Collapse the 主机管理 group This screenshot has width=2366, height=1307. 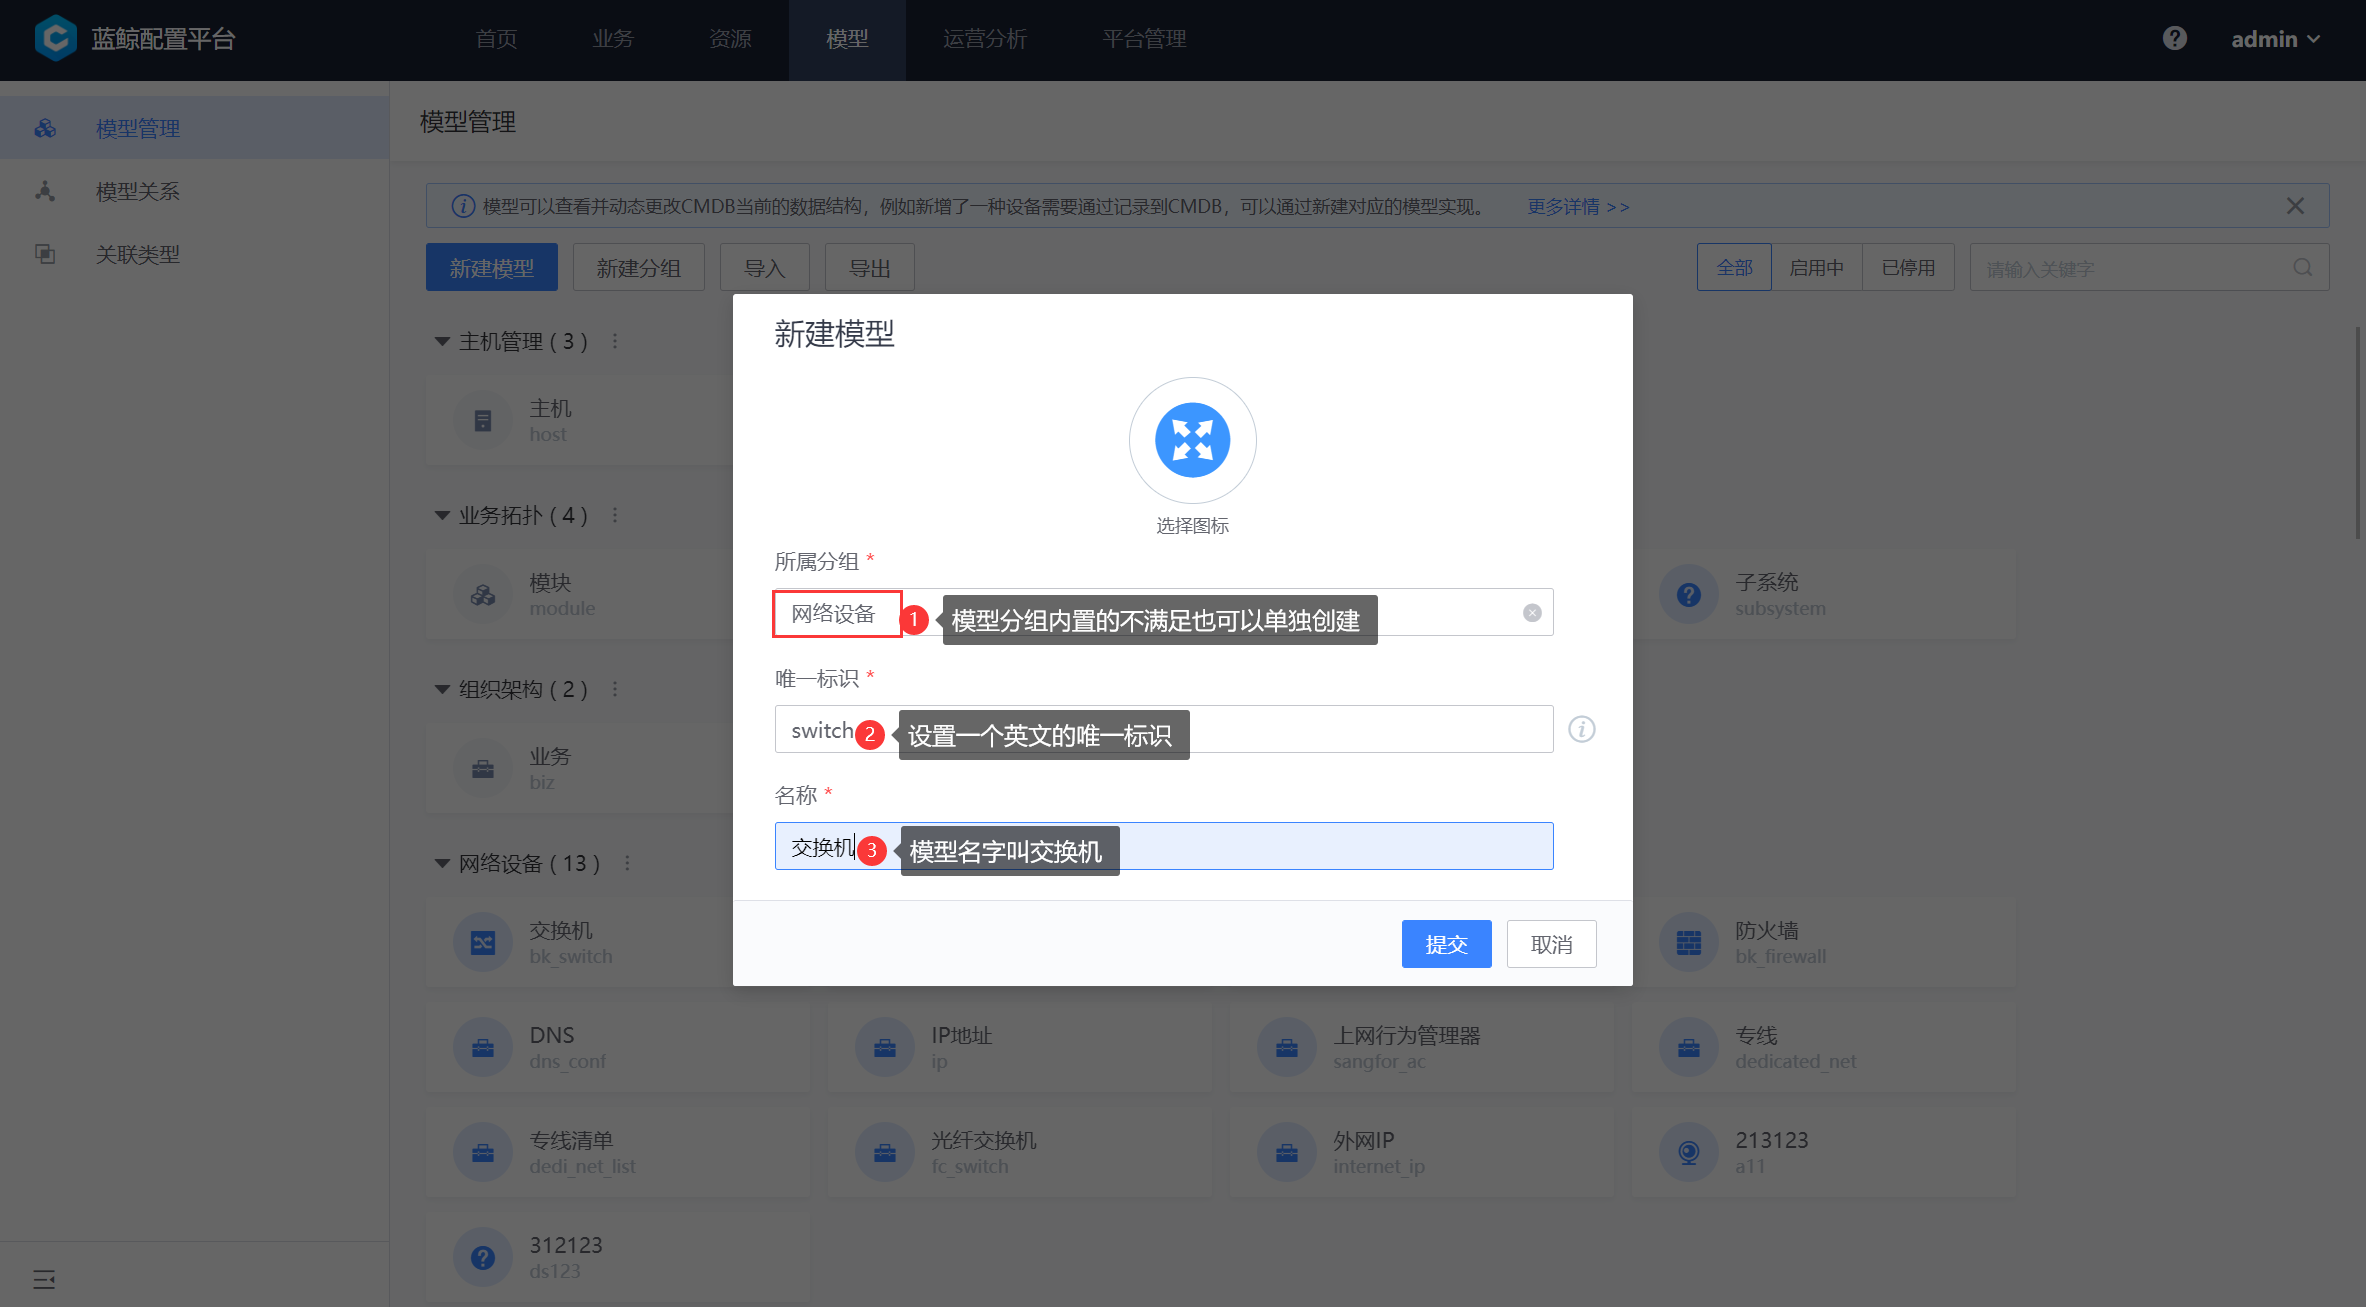(x=442, y=341)
